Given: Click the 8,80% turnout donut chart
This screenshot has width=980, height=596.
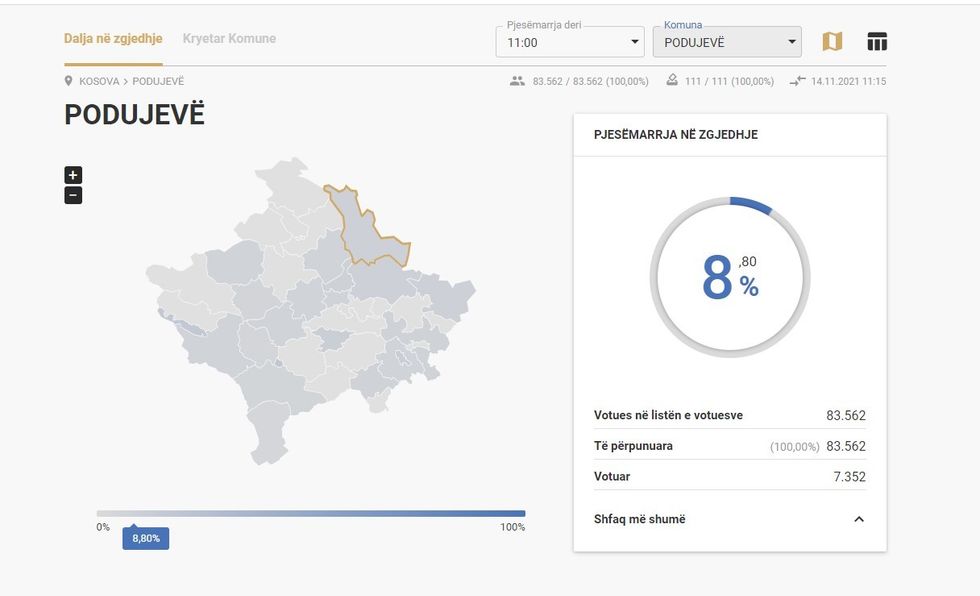Looking at the screenshot, I should click(730, 278).
